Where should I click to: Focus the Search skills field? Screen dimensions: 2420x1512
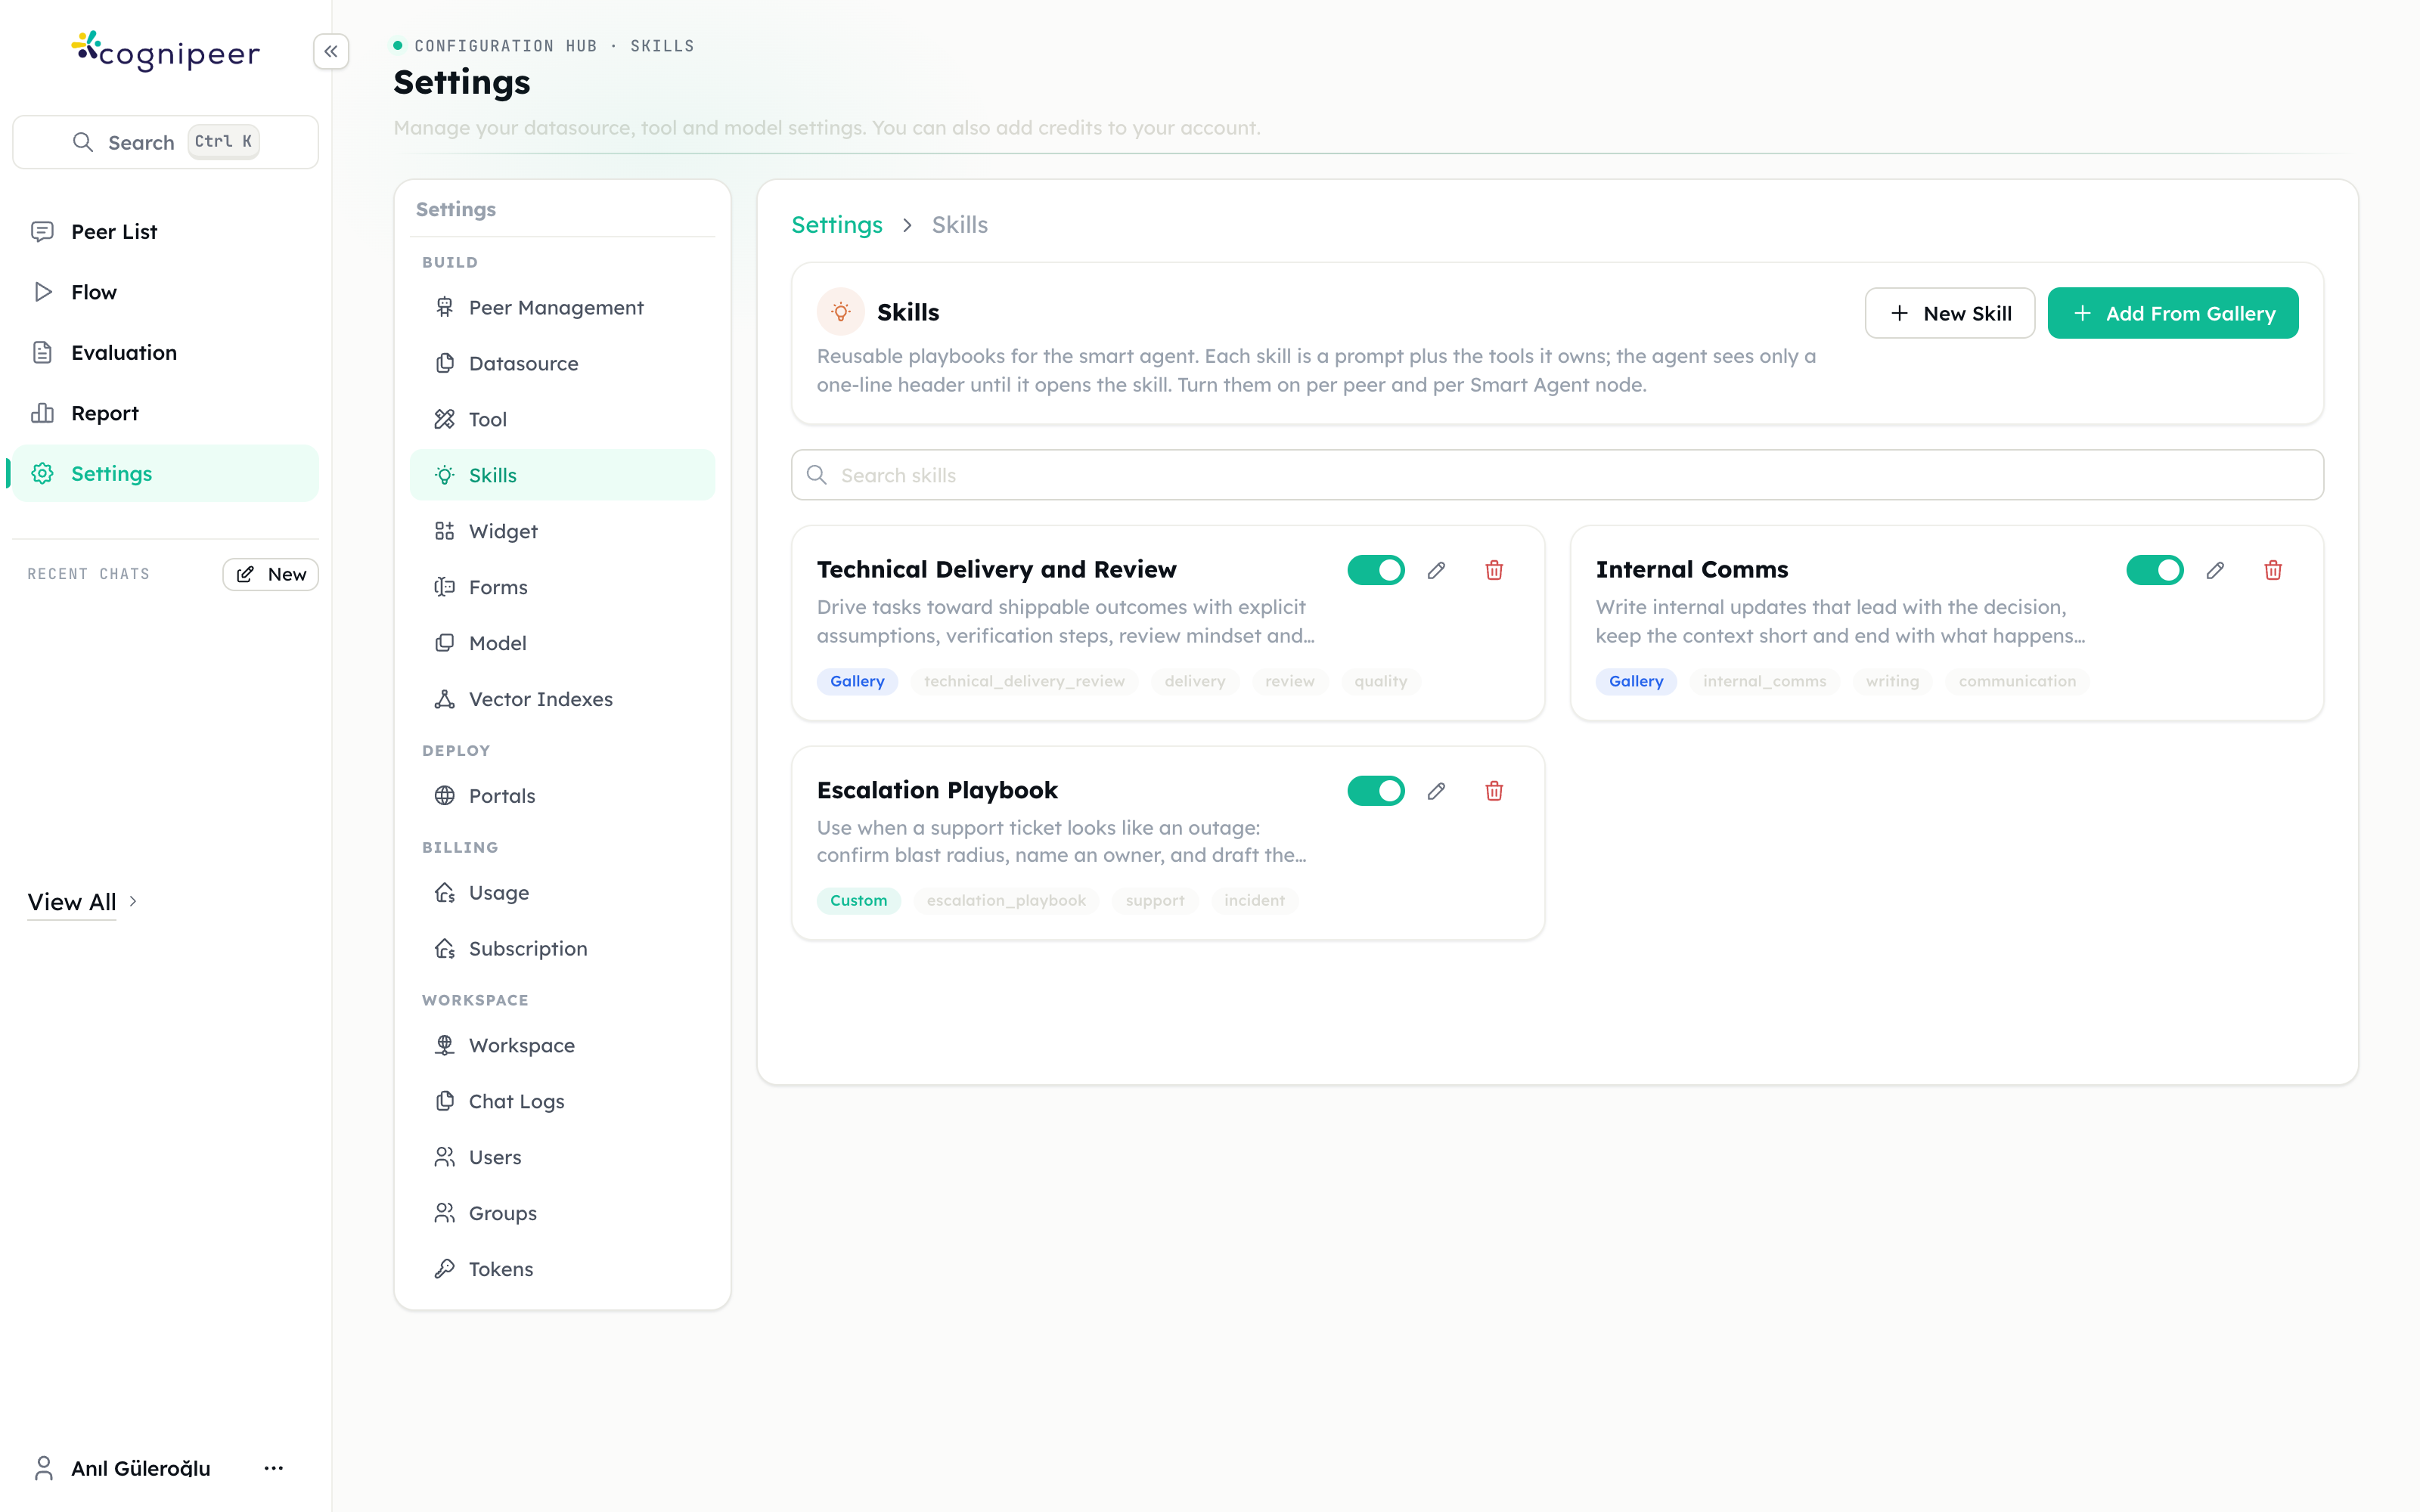[x=1557, y=475]
